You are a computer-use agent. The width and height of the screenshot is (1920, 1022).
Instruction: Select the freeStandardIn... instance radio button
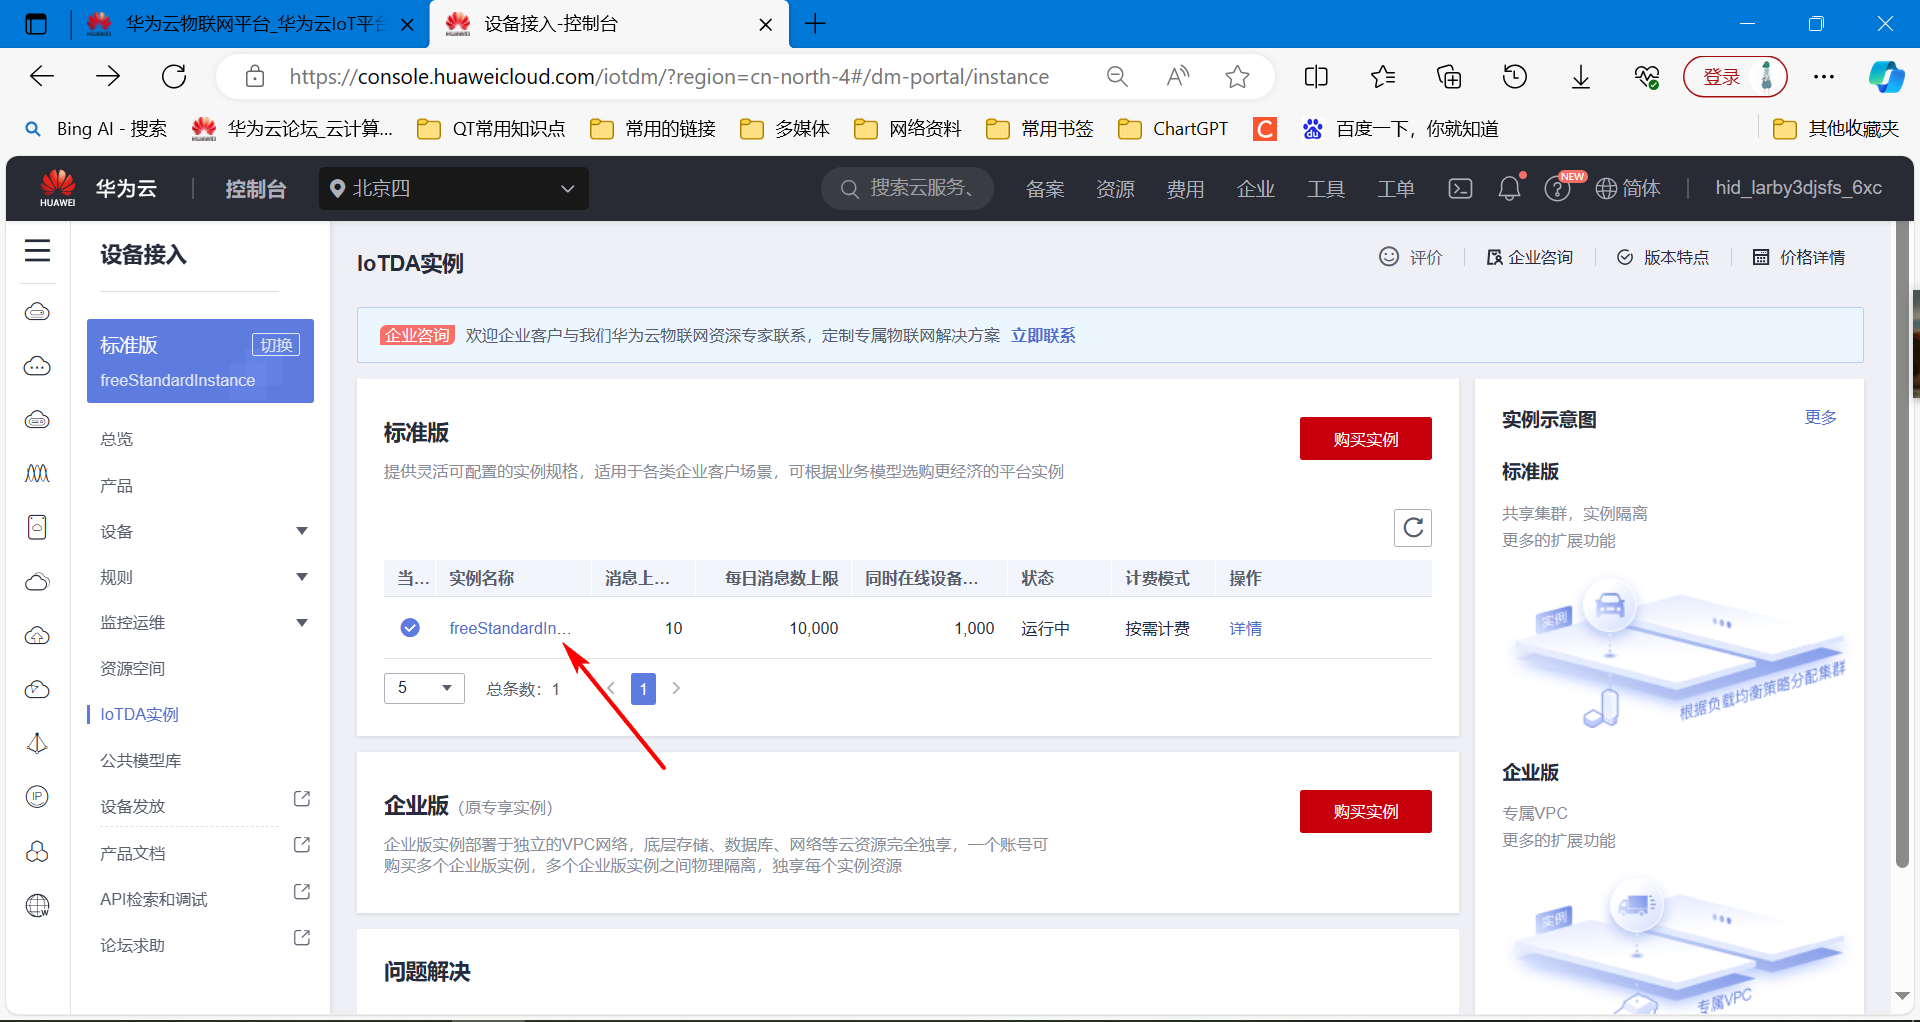pos(410,628)
